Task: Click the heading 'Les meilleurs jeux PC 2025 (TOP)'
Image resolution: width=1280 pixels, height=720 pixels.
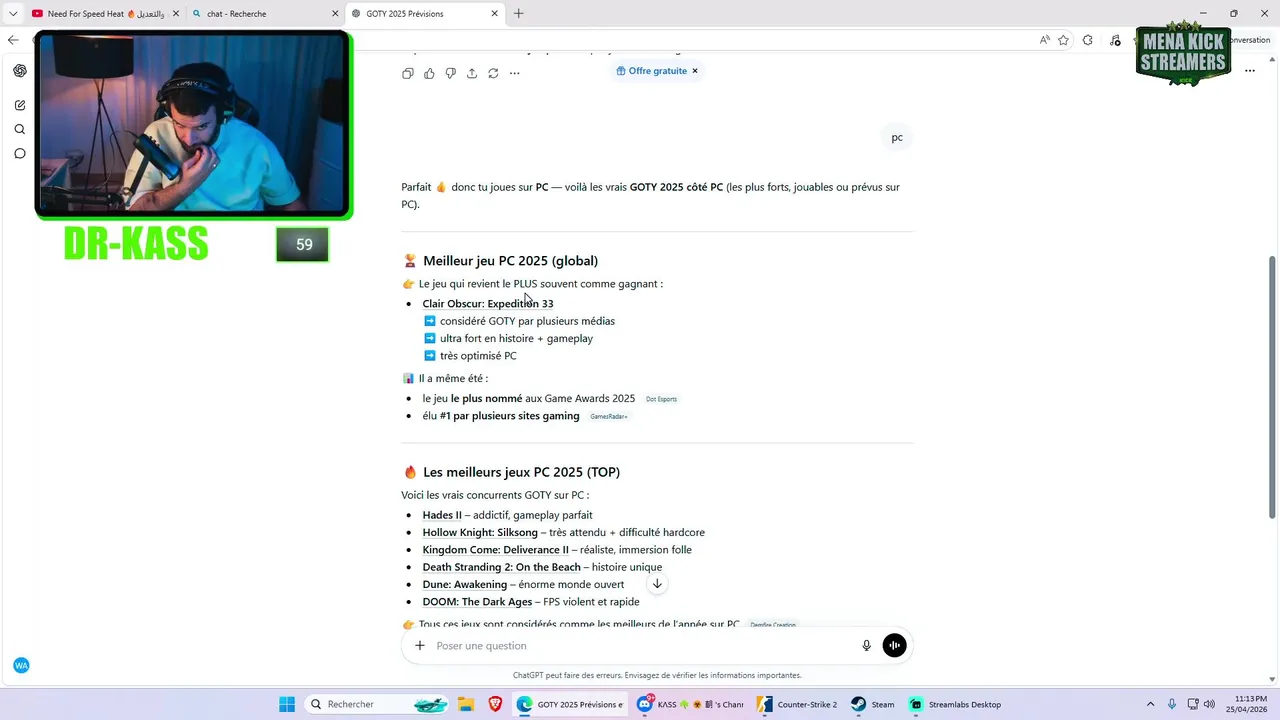Action: pos(521,472)
